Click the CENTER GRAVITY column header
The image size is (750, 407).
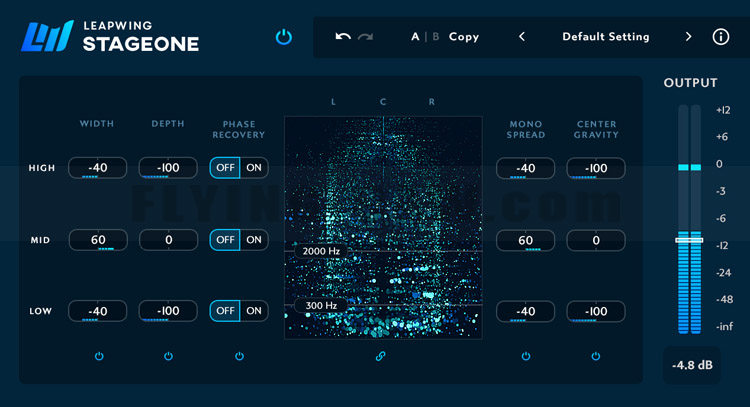pyautogui.click(x=596, y=129)
